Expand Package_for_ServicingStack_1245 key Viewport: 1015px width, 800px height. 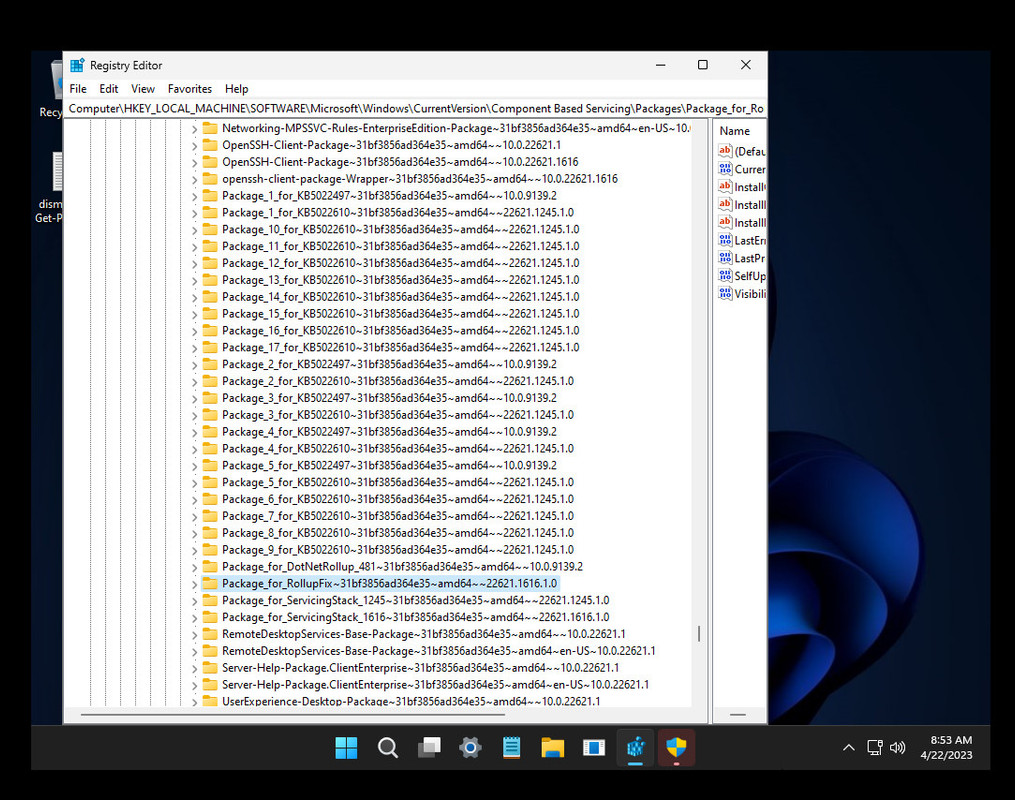click(194, 601)
